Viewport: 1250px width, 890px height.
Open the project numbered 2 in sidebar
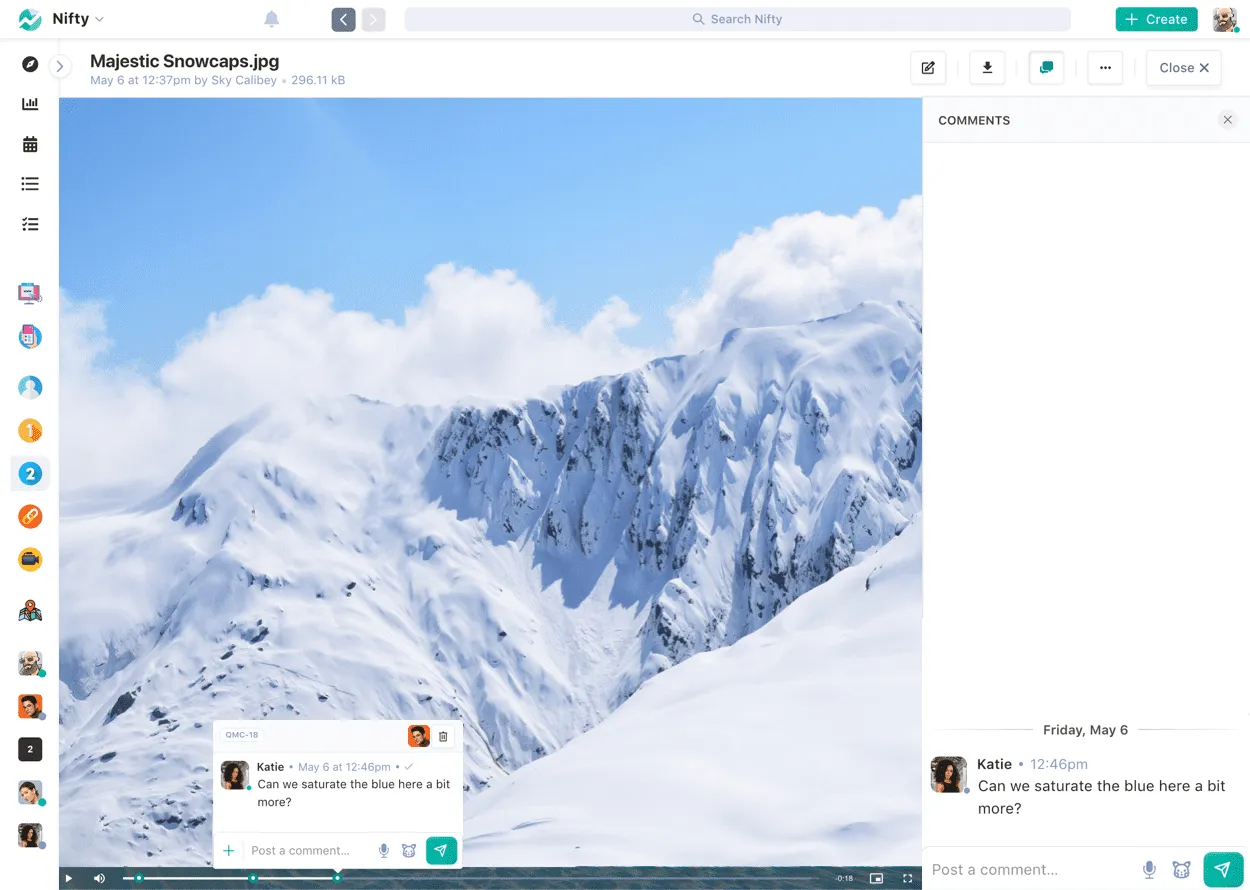[x=30, y=474]
